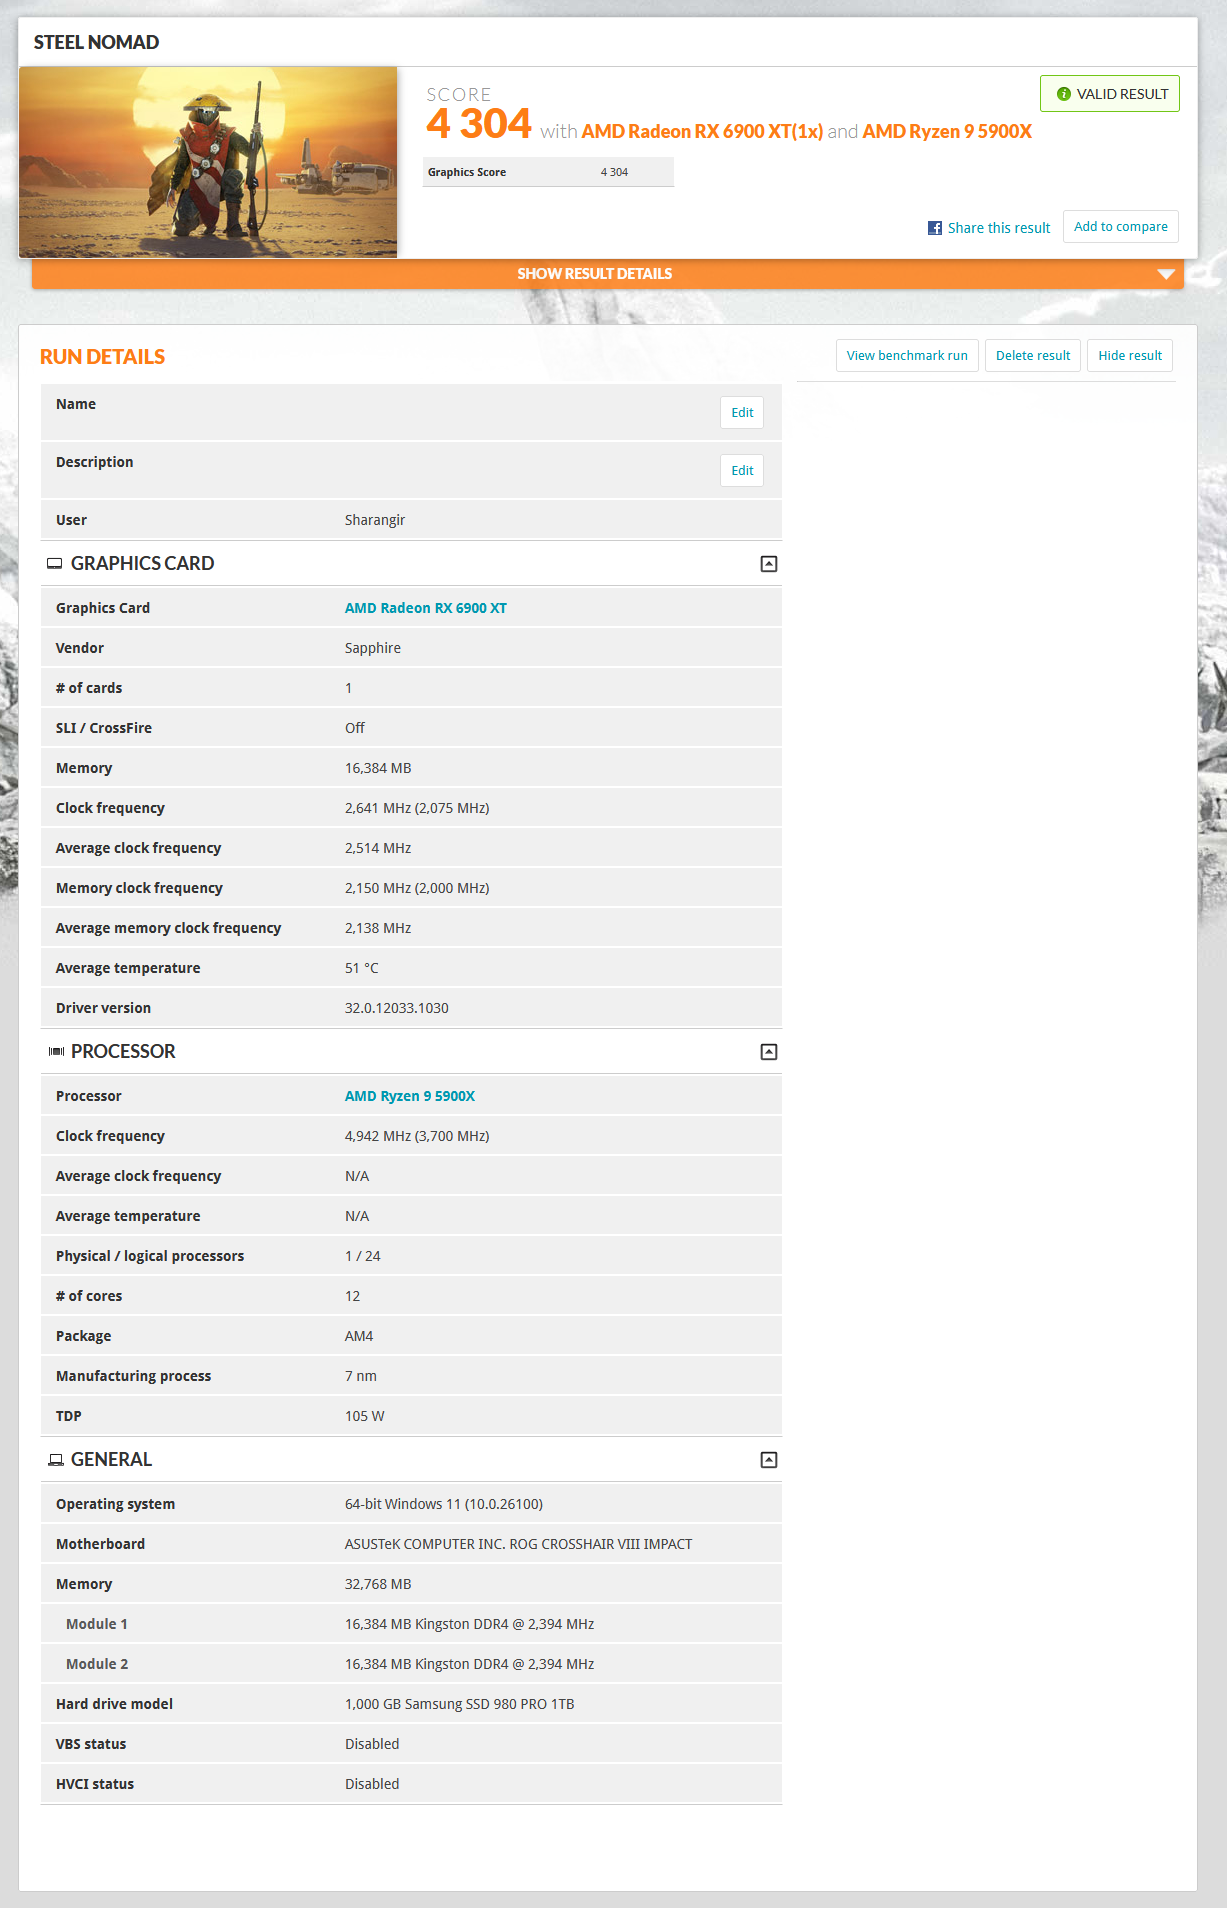Click VBS status Disabled value
The width and height of the screenshot is (1227, 1908).
[372, 1744]
